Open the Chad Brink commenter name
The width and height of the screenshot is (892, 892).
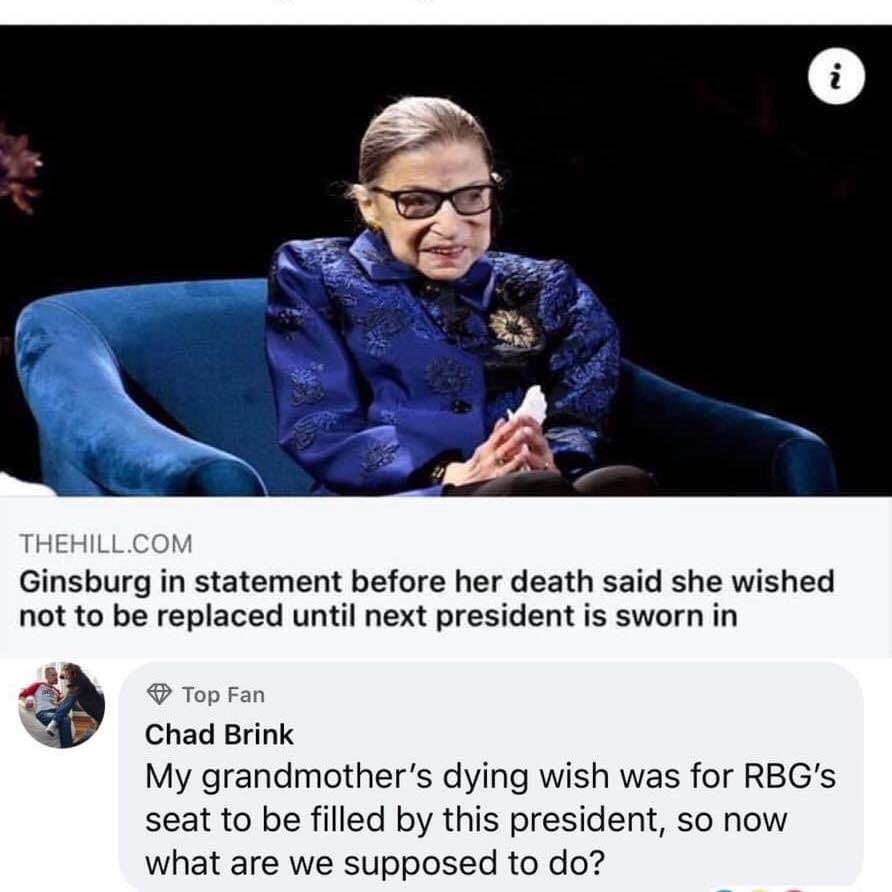pos(220,734)
